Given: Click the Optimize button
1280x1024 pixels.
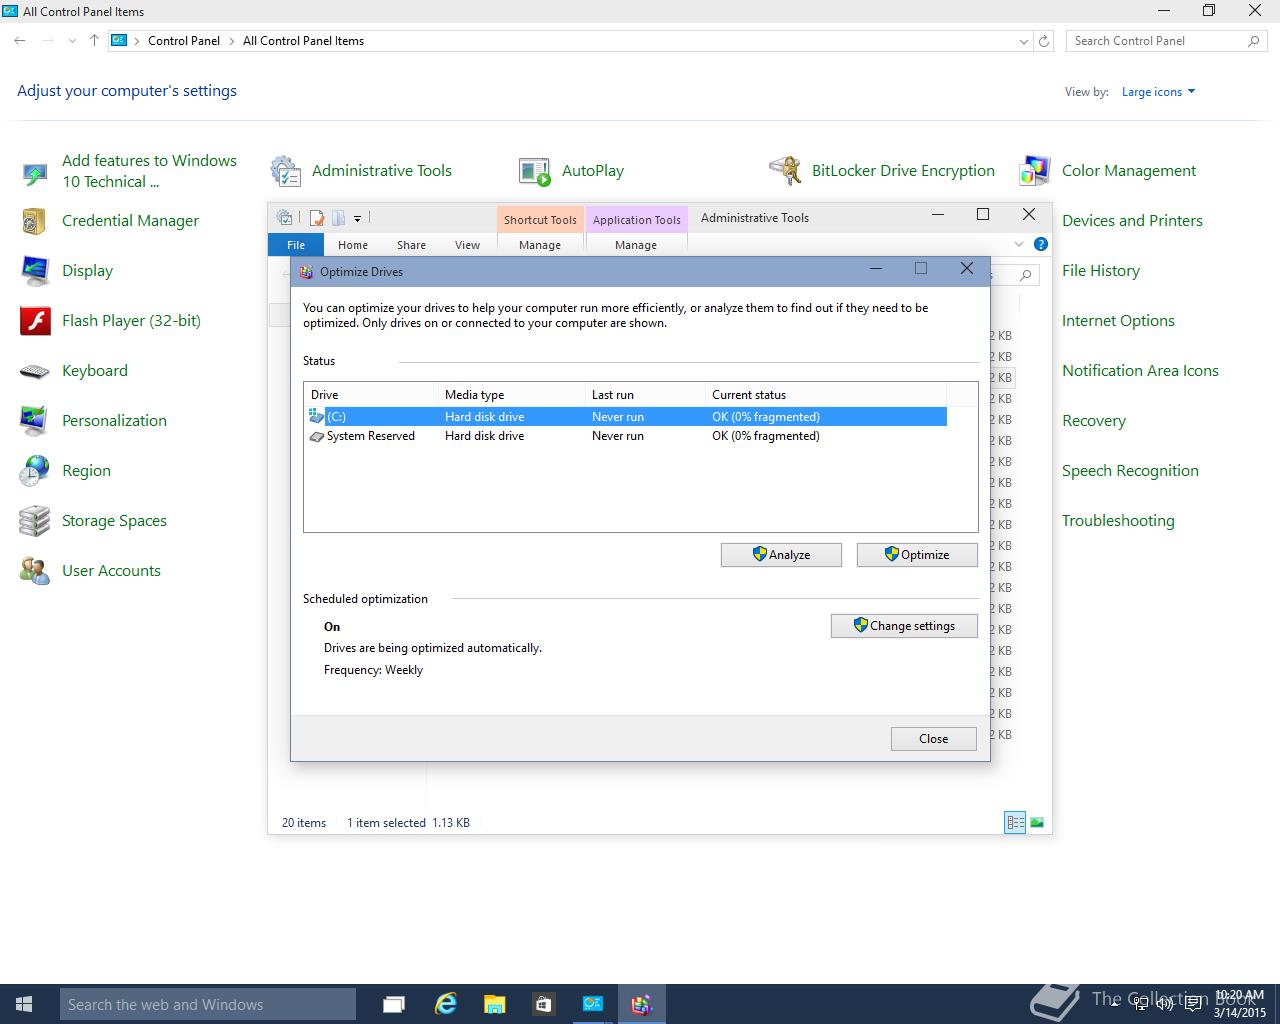Looking at the screenshot, I should [x=917, y=555].
